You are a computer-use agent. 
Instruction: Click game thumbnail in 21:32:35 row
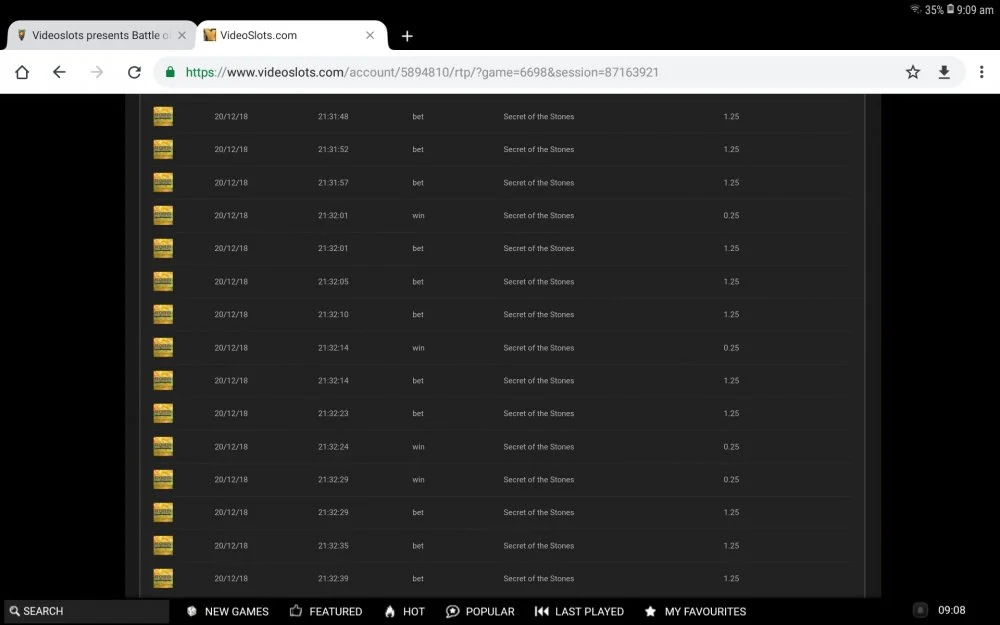pyautogui.click(x=163, y=545)
